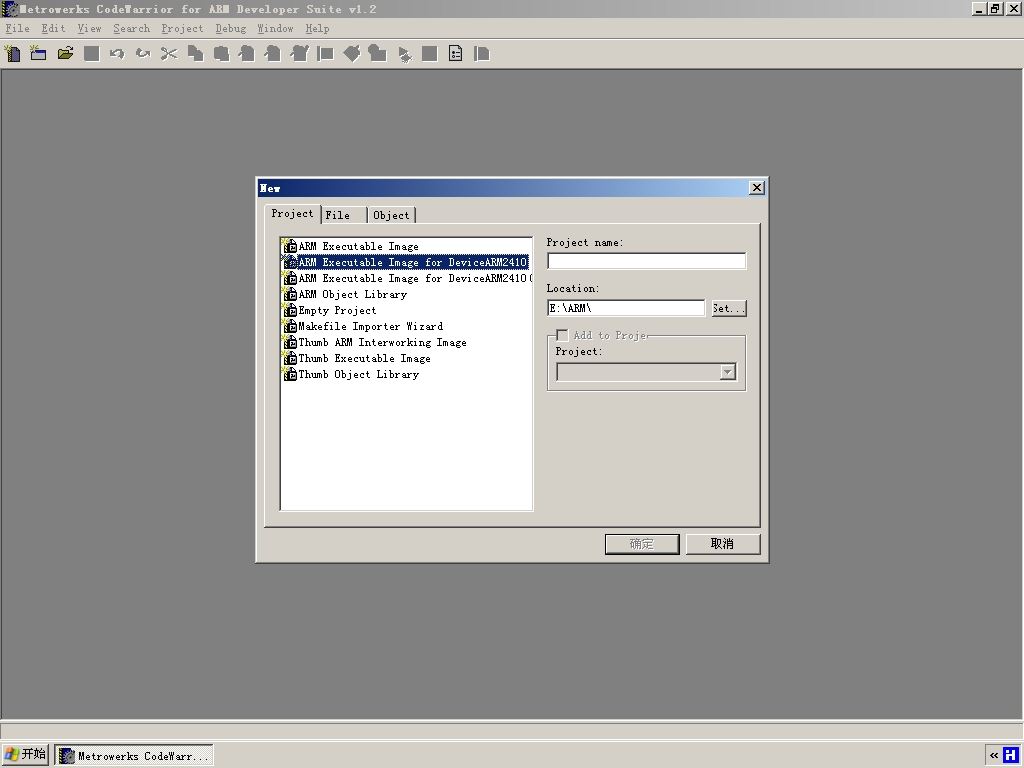Open the Edit menu
The width and height of the screenshot is (1024, 768).
[x=54, y=29]
